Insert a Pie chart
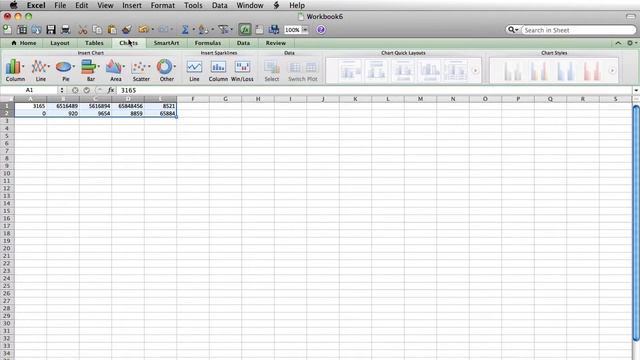Screen dimensions: 640x360 pyautogui.click(x=65, y=70)
